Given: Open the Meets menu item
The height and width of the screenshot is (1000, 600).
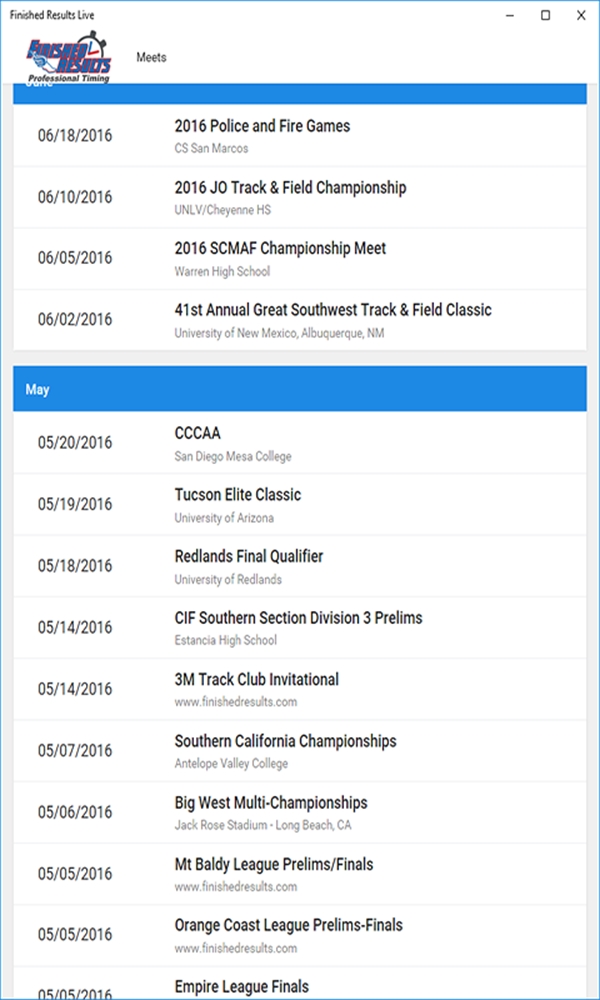Looking at the screenshot, I should [151, 57].
